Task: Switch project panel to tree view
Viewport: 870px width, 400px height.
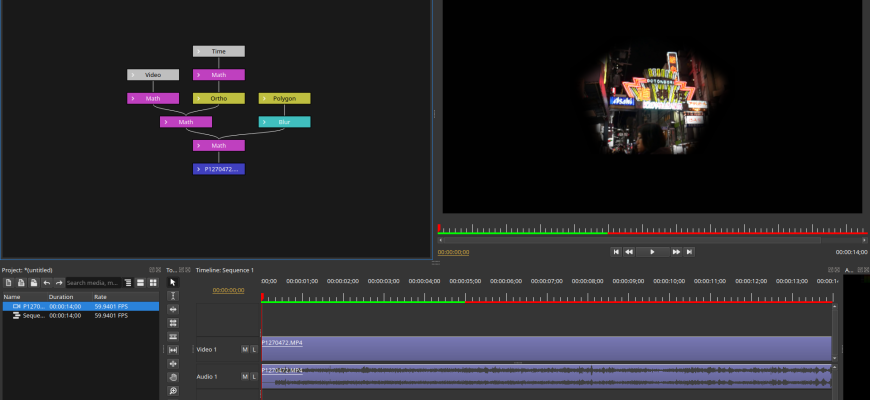Action: pos(128,283)
